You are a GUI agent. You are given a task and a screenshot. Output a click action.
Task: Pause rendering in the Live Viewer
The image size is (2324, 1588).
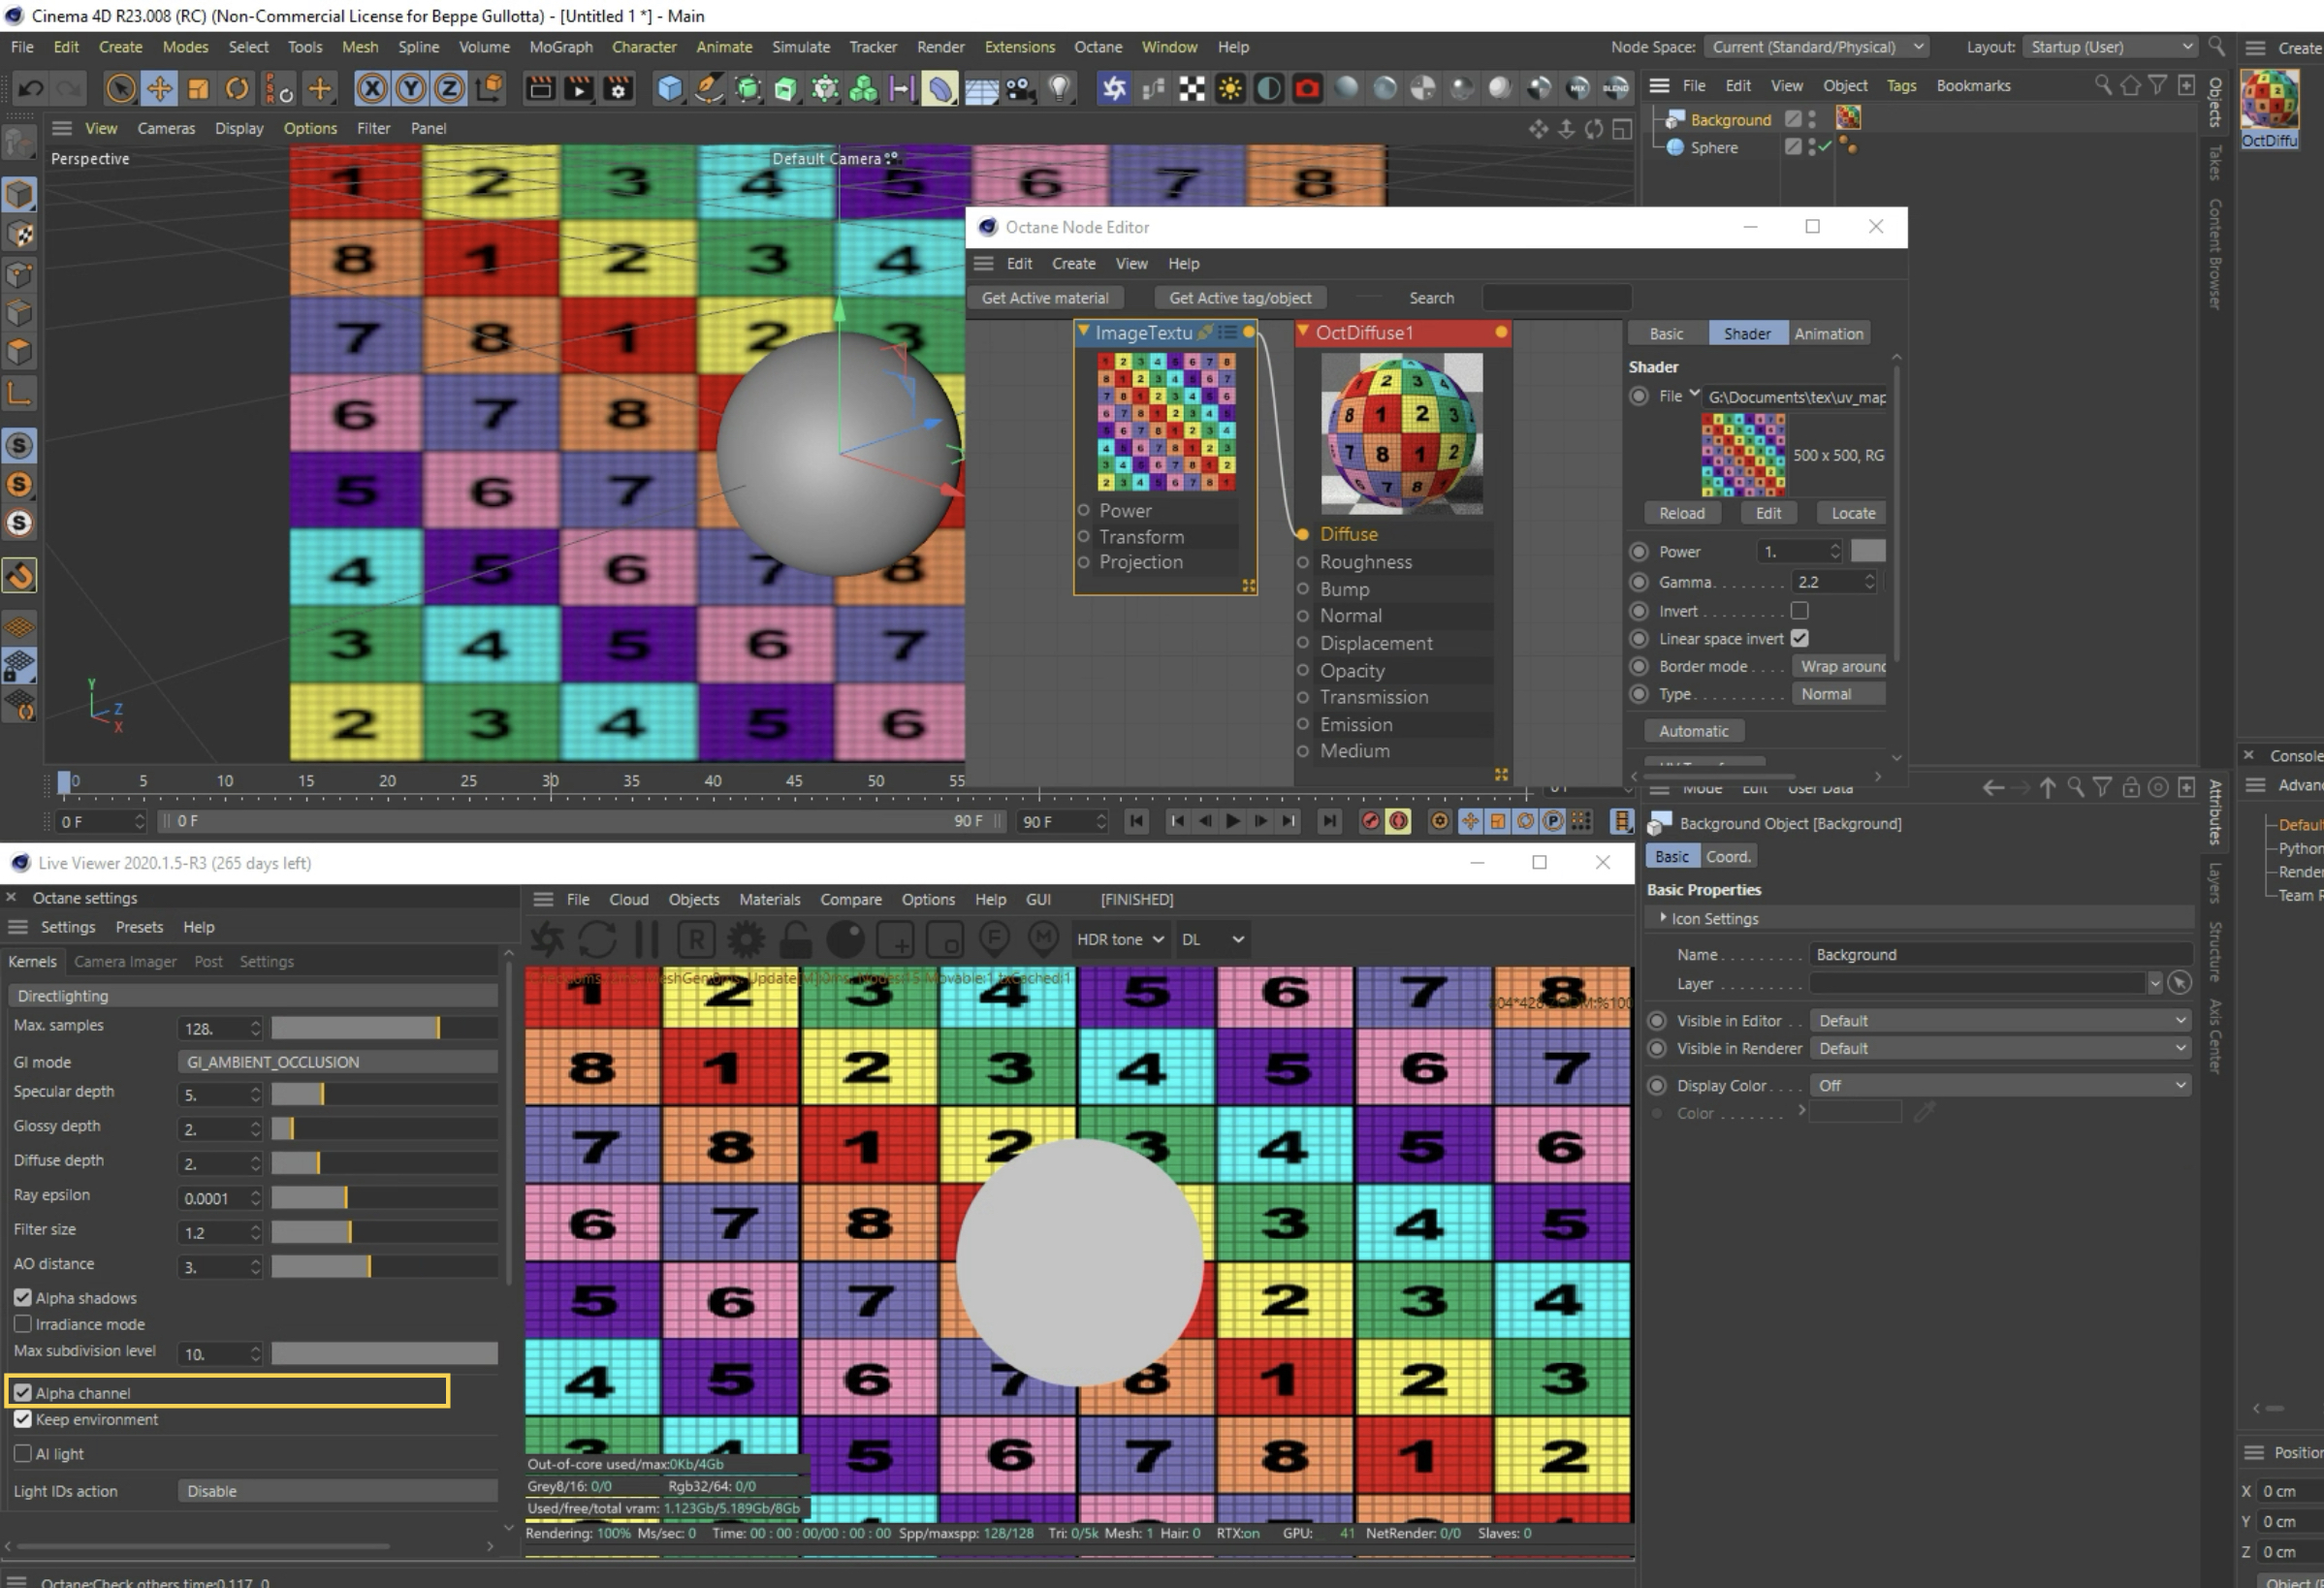646,939
